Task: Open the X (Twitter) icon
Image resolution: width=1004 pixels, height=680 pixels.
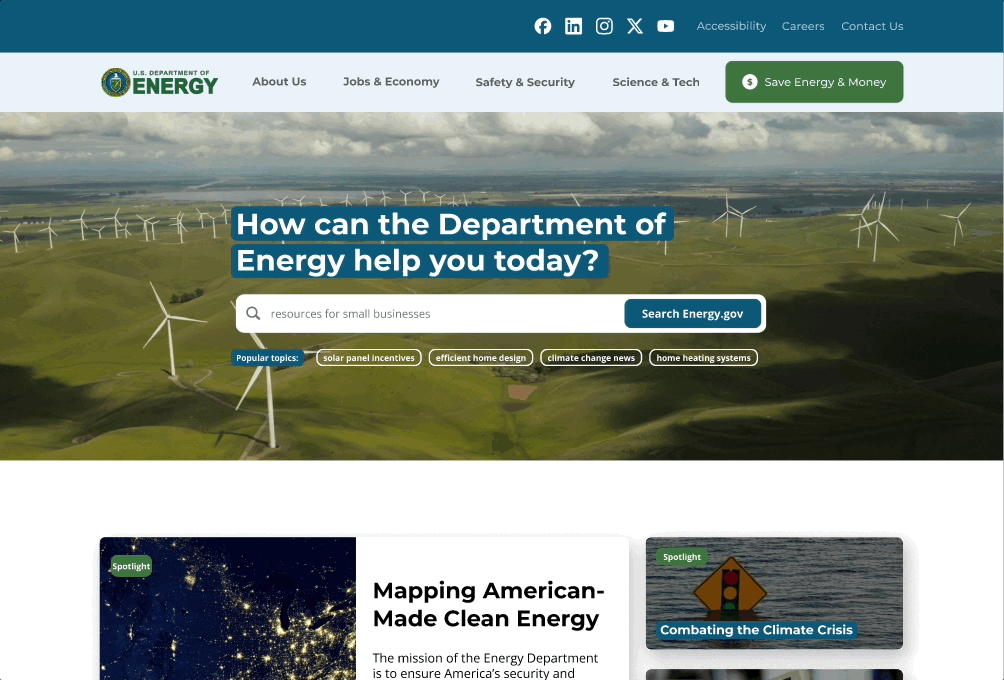Action: [x=635, y=26]
